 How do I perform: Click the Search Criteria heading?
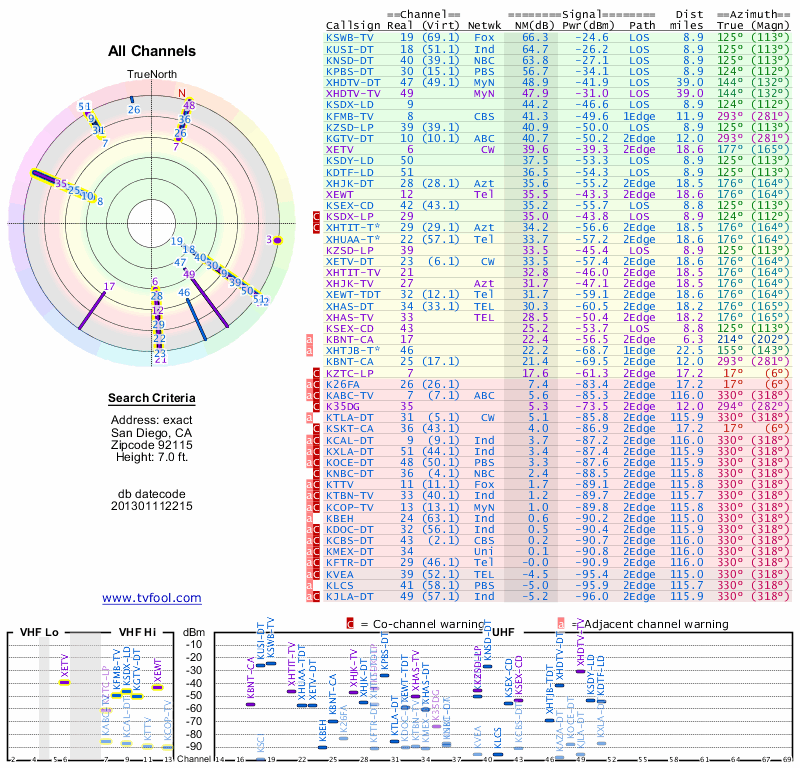[x=152, y=398]
